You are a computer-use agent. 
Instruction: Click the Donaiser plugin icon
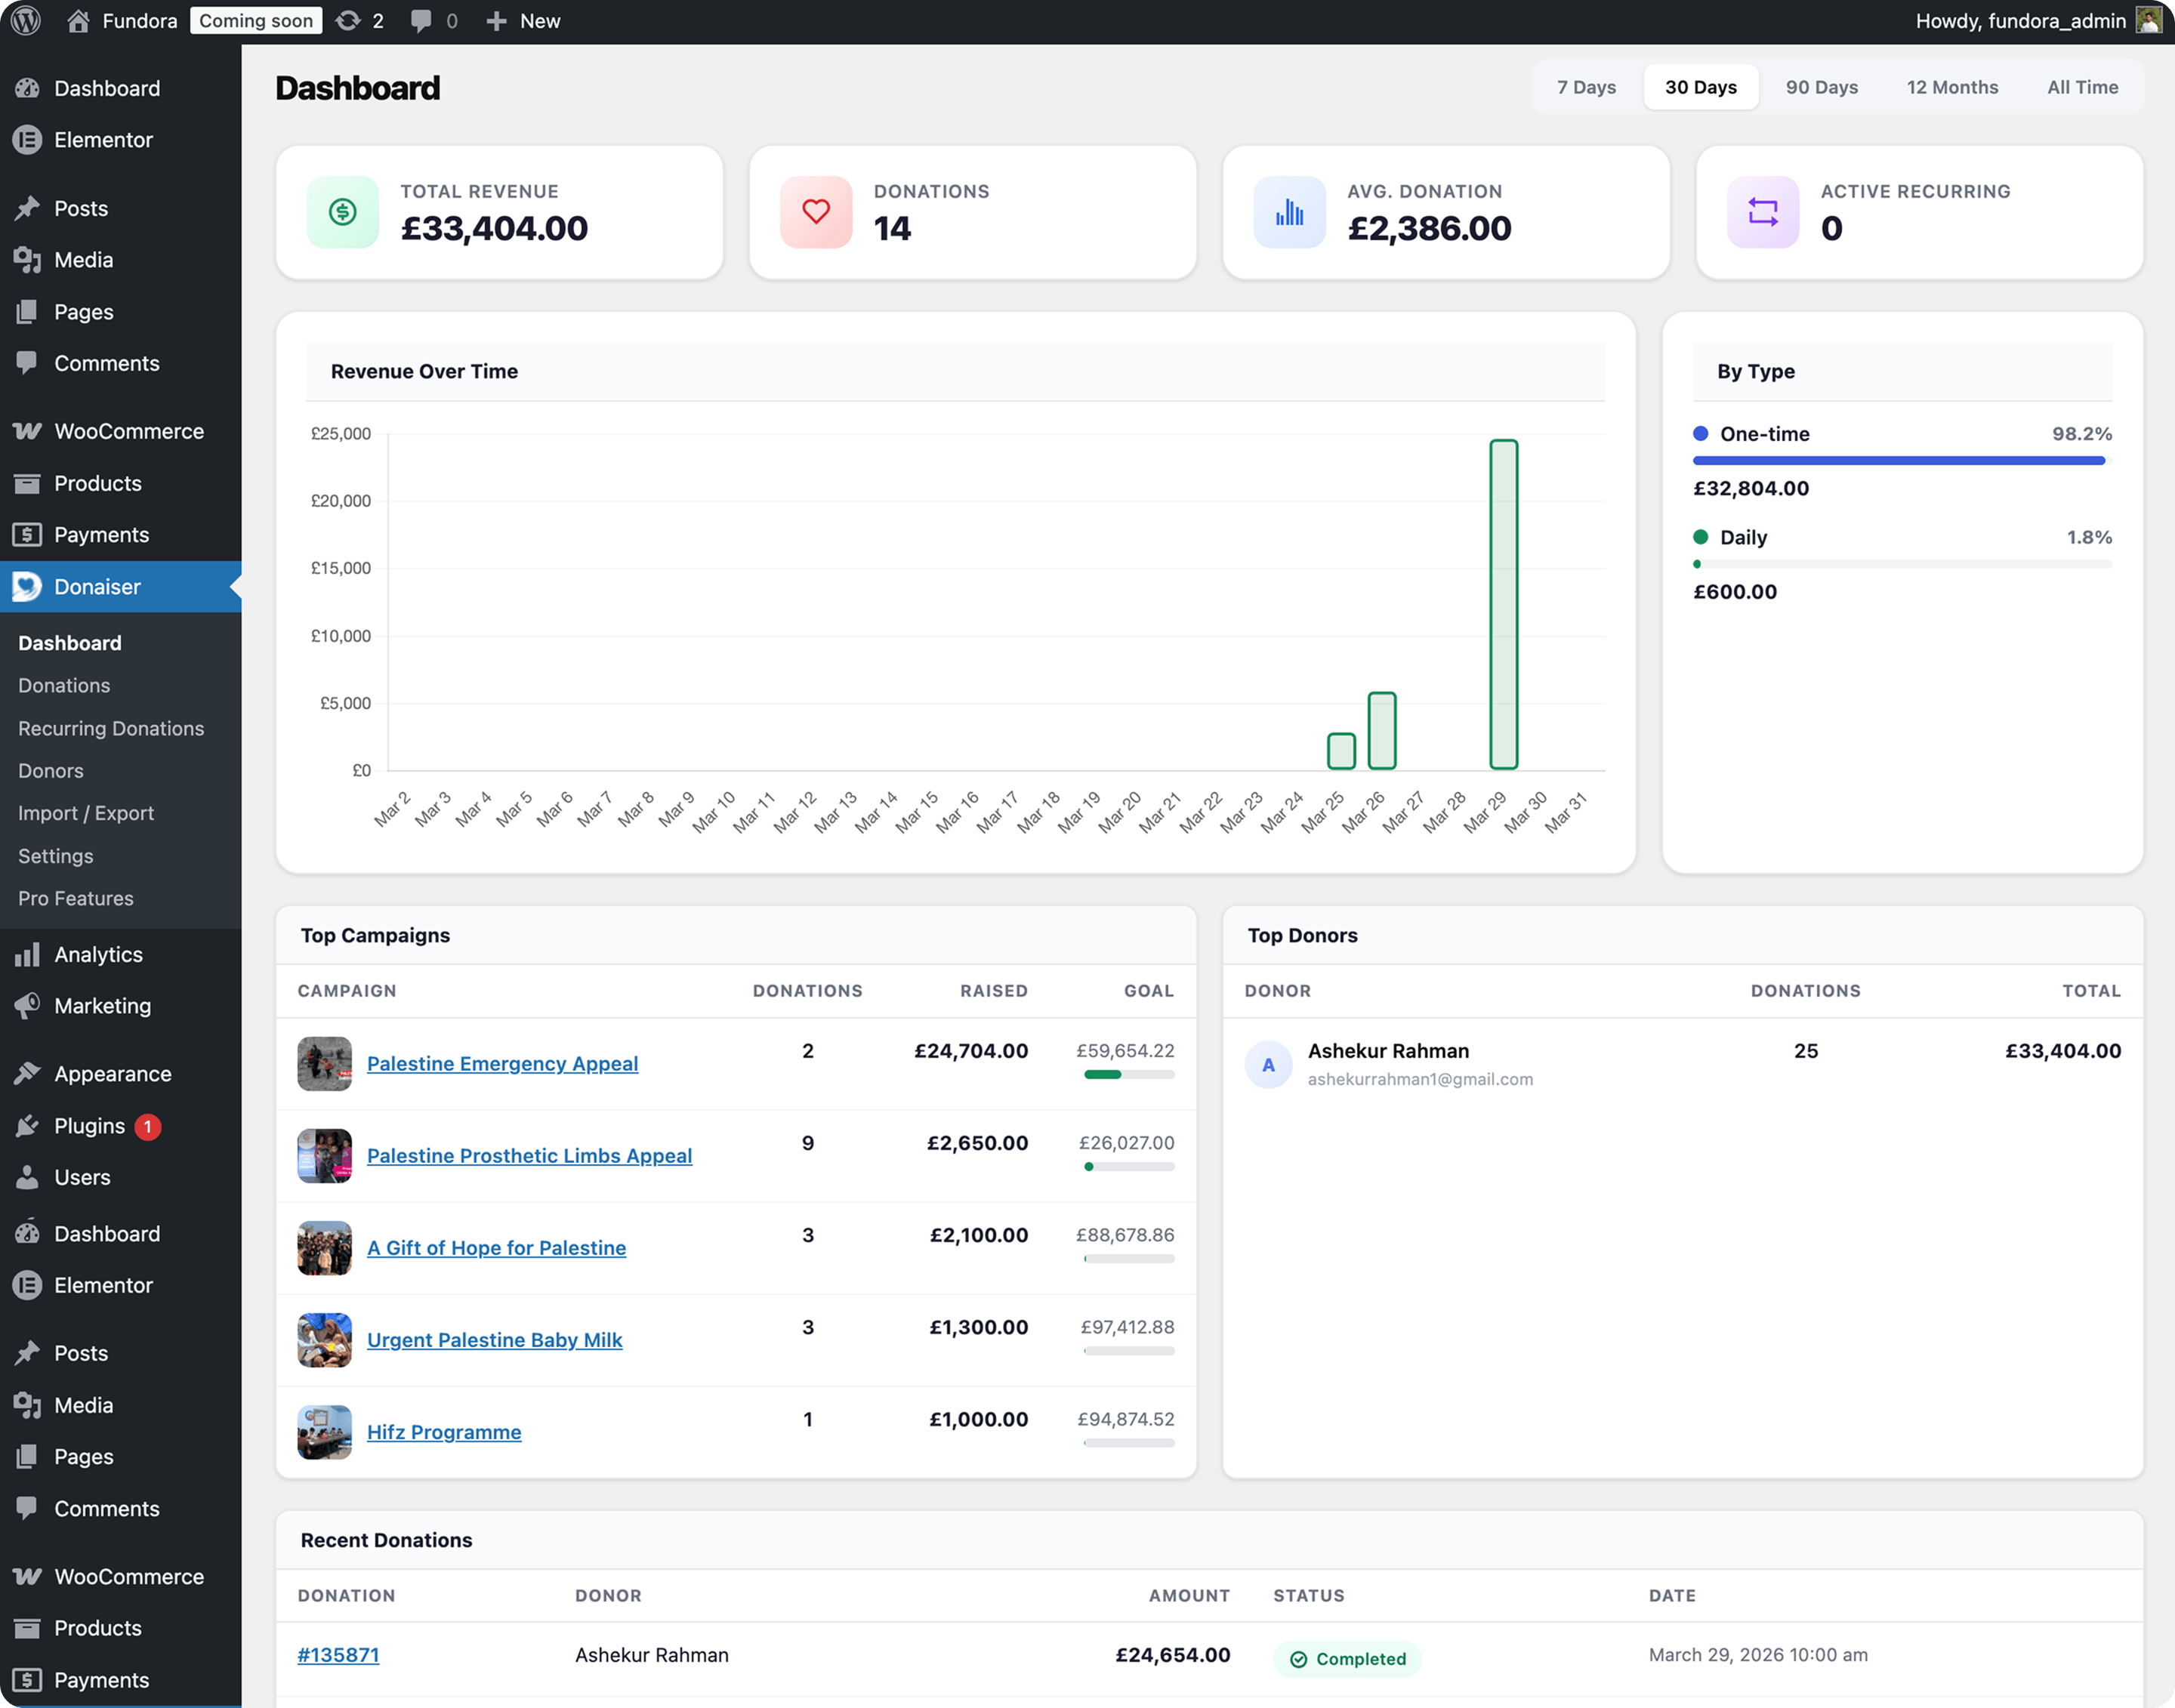coord(26,587)
